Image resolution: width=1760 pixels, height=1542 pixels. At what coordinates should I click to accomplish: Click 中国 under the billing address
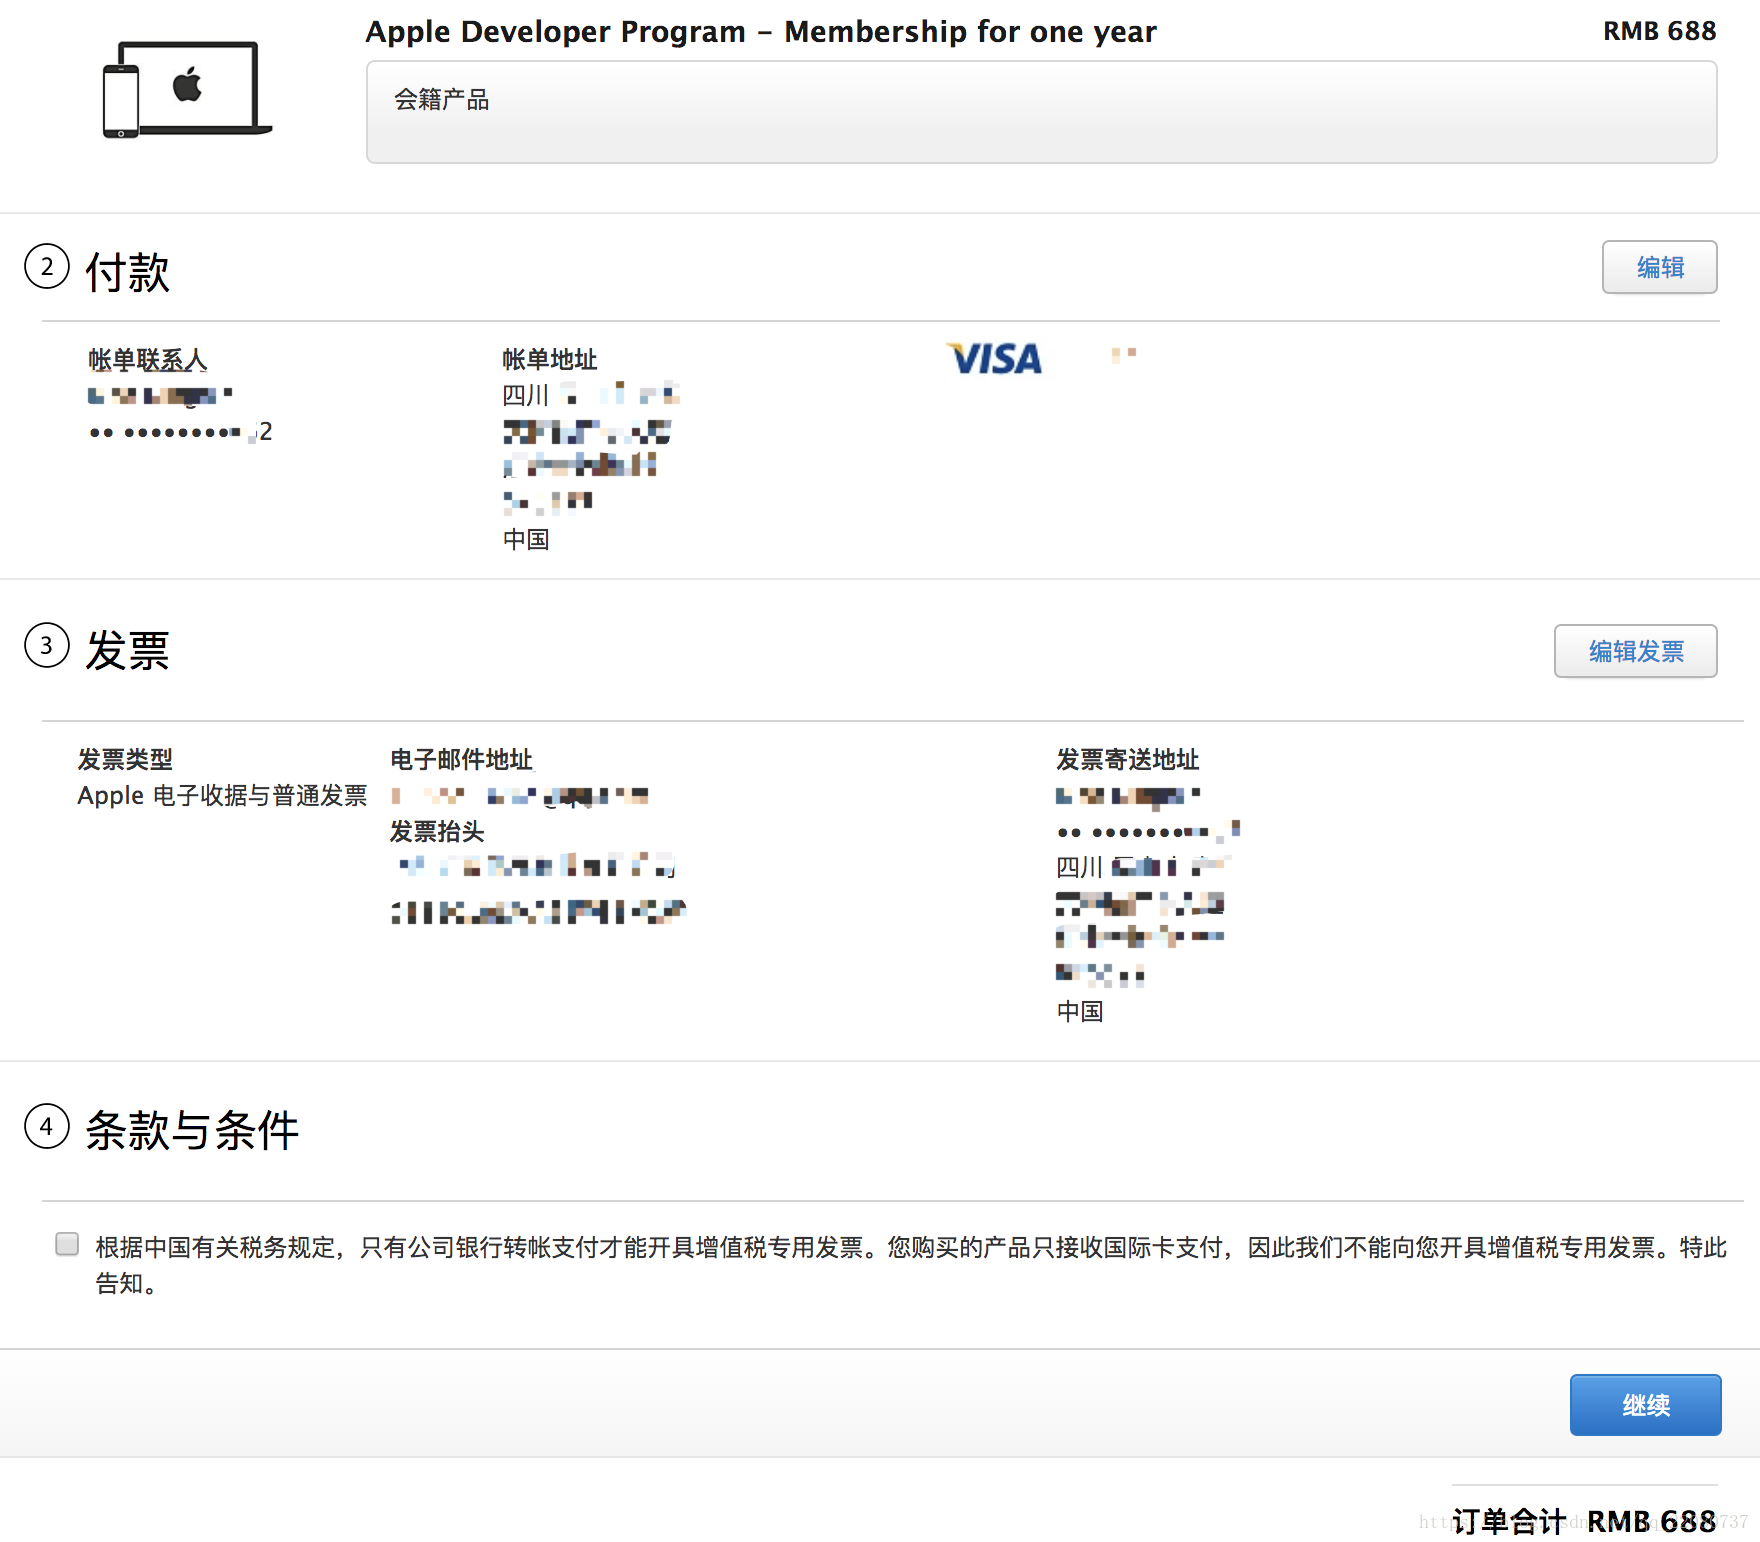tap(526, 539)
